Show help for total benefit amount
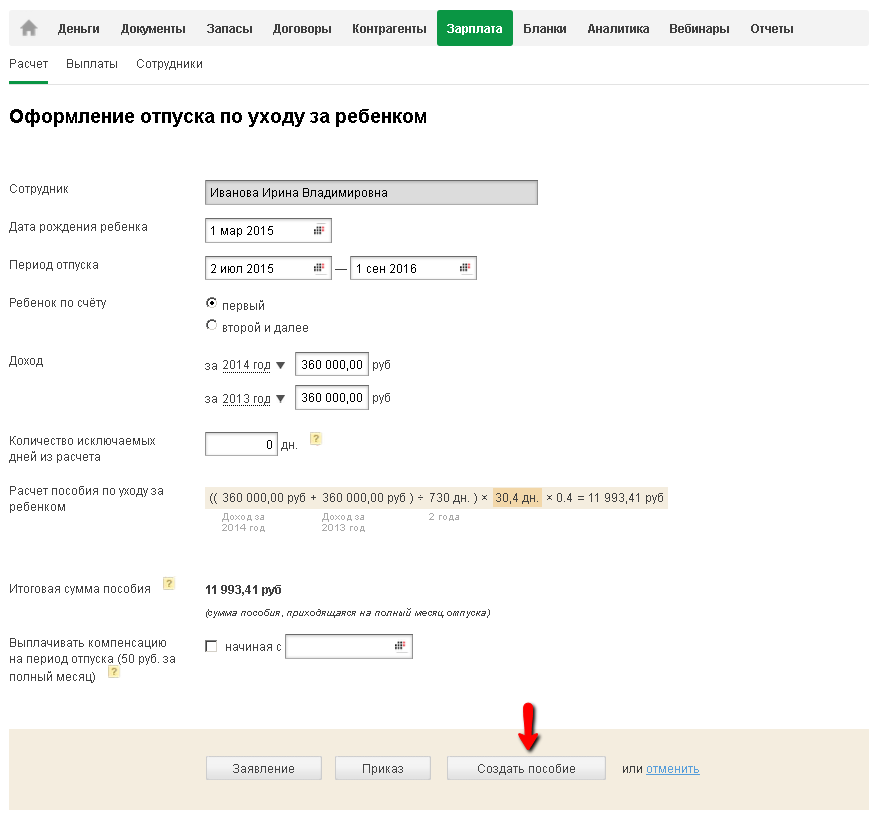This screenshot has width=876, height=824. (169, 584)
